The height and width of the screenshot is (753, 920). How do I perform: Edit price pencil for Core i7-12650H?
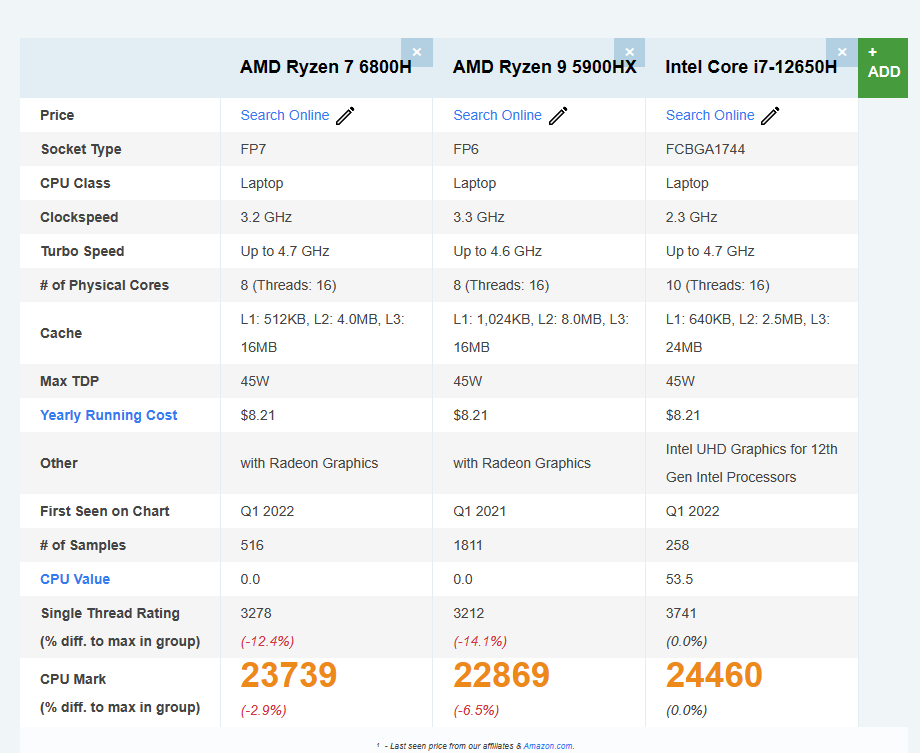pos(770,116)
